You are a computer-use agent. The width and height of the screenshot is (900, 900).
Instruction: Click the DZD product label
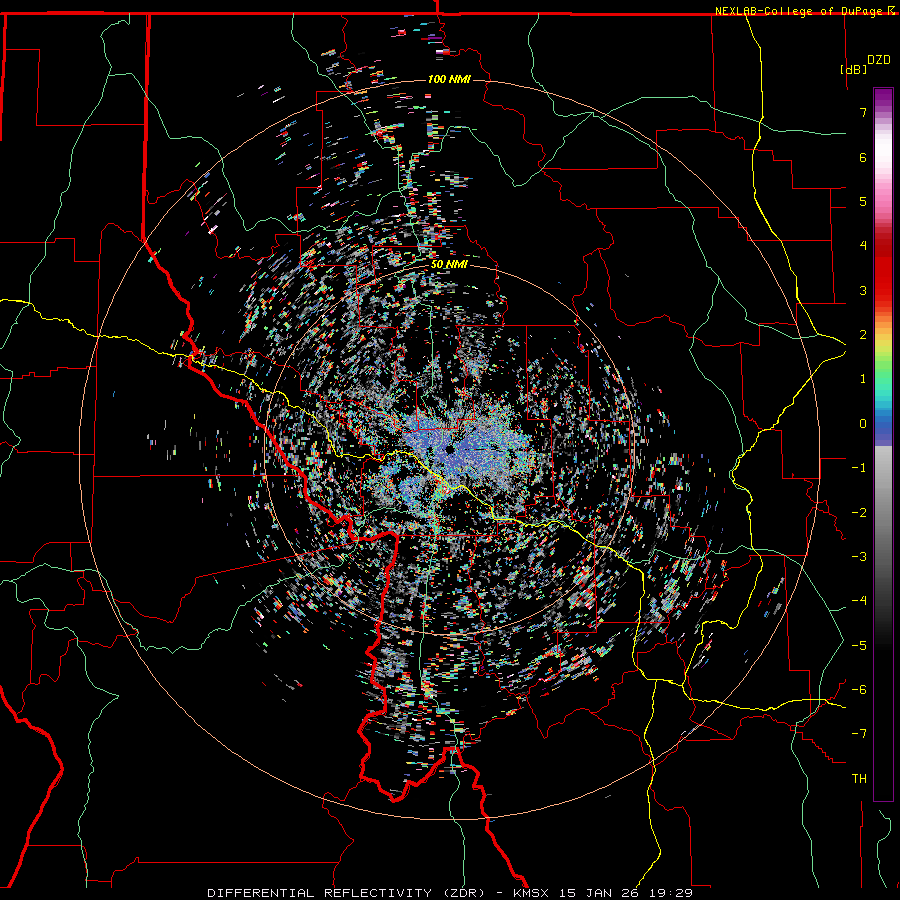[879, 60]
